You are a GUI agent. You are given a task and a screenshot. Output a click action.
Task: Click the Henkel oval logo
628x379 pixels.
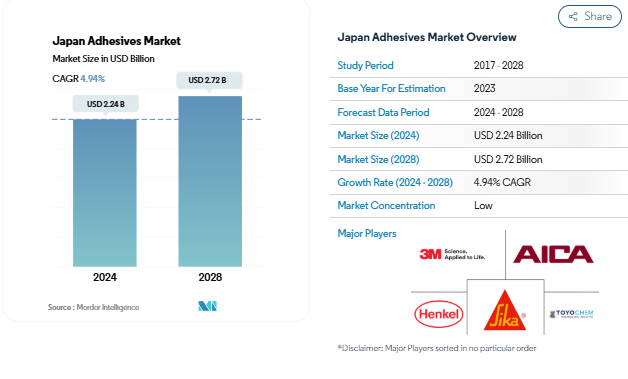(x=439, y=314)
